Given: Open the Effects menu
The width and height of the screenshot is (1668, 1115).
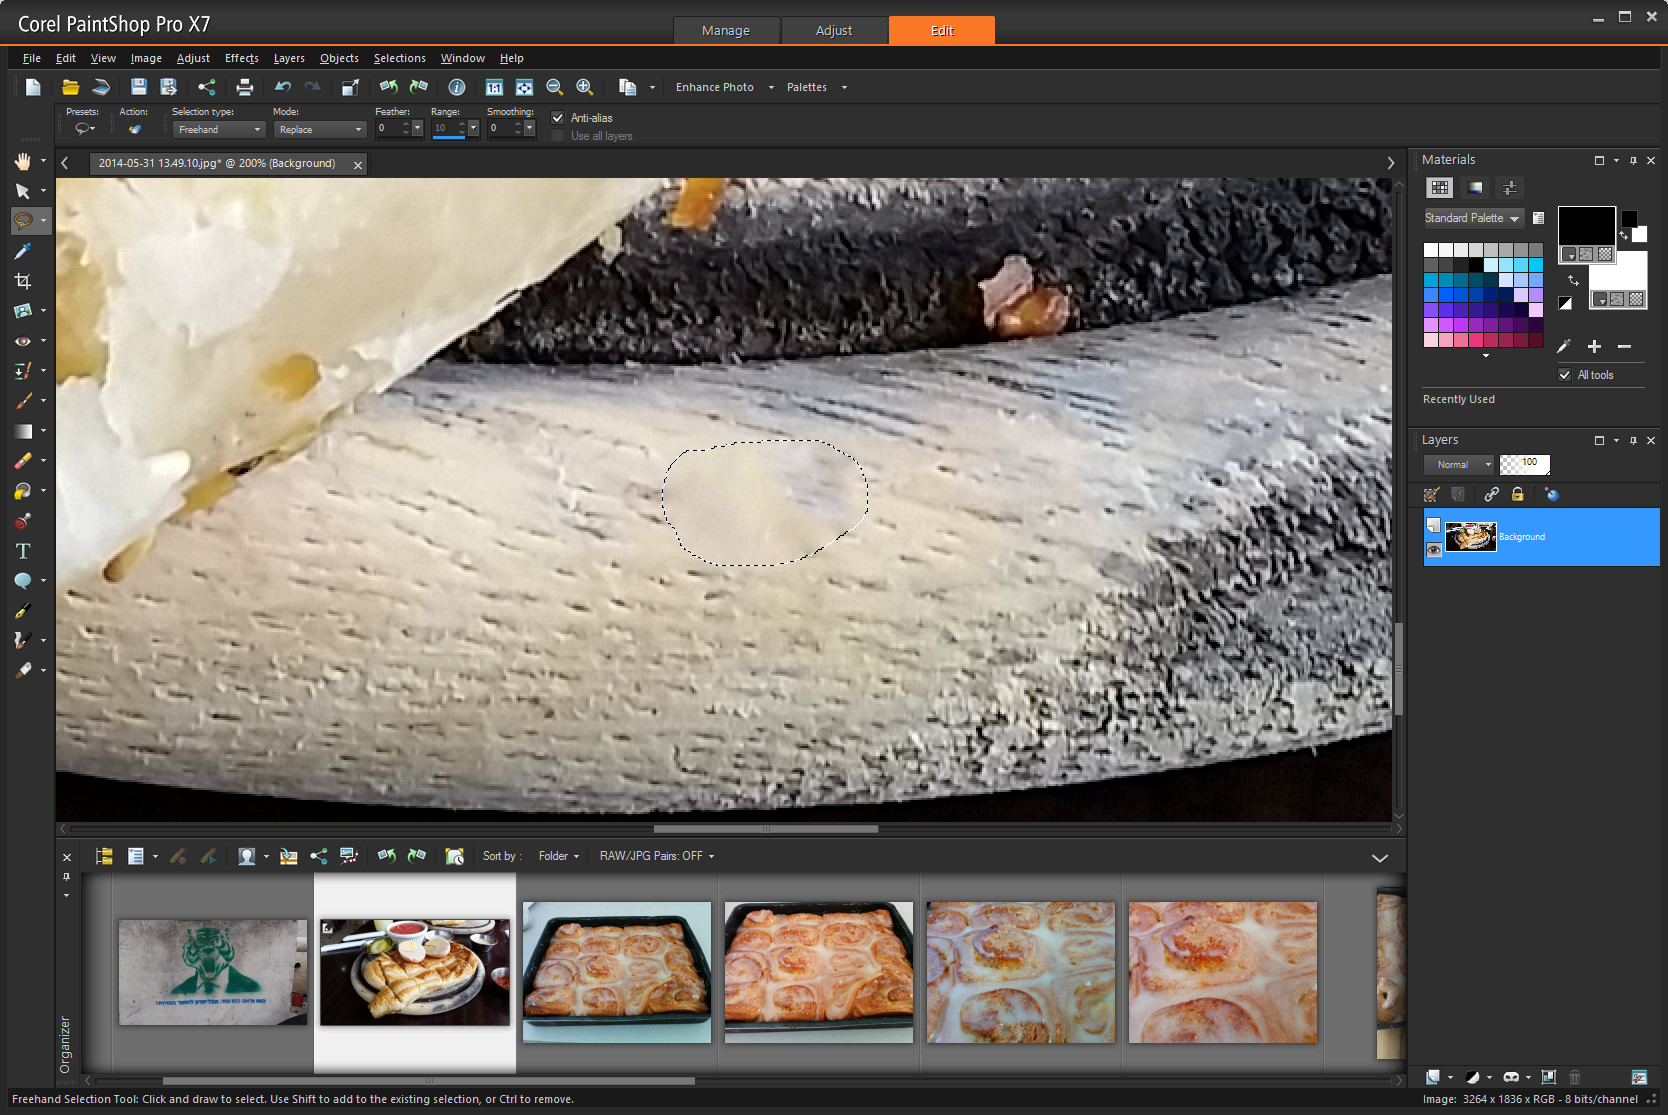Looking at the screenshot, I should click(x=241, y=58).
